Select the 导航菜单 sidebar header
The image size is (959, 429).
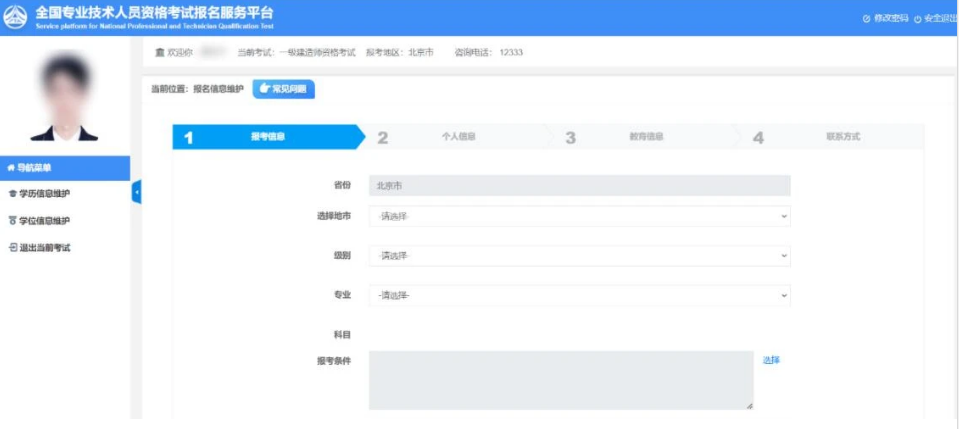click(65, 168)
